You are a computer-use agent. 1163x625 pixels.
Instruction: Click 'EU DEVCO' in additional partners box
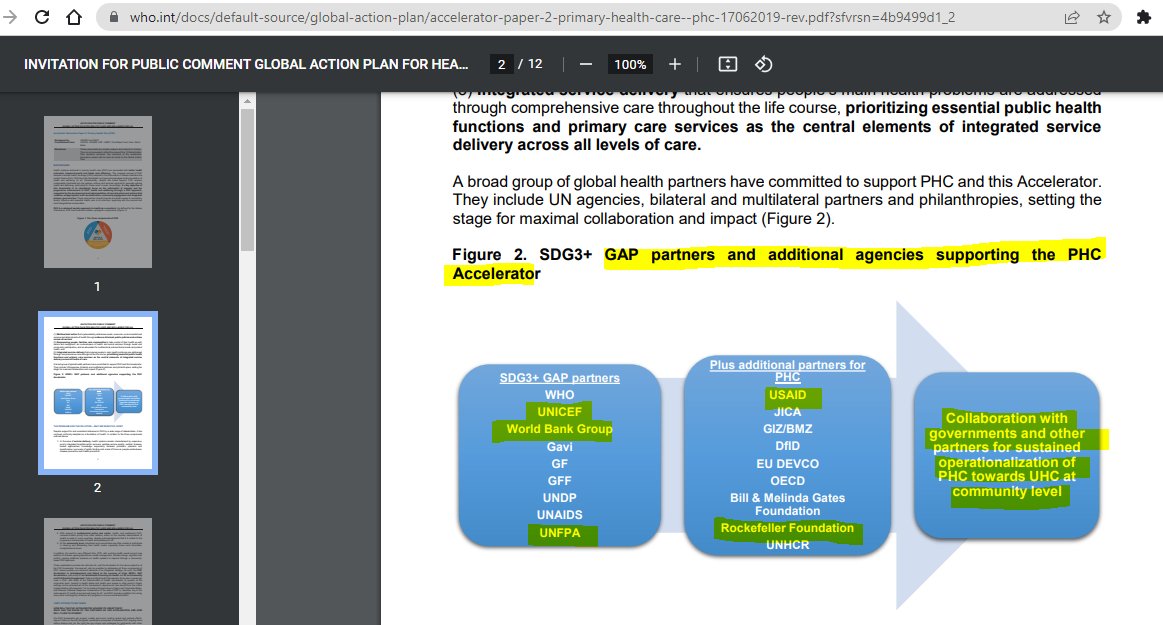(x=787, y=463)
